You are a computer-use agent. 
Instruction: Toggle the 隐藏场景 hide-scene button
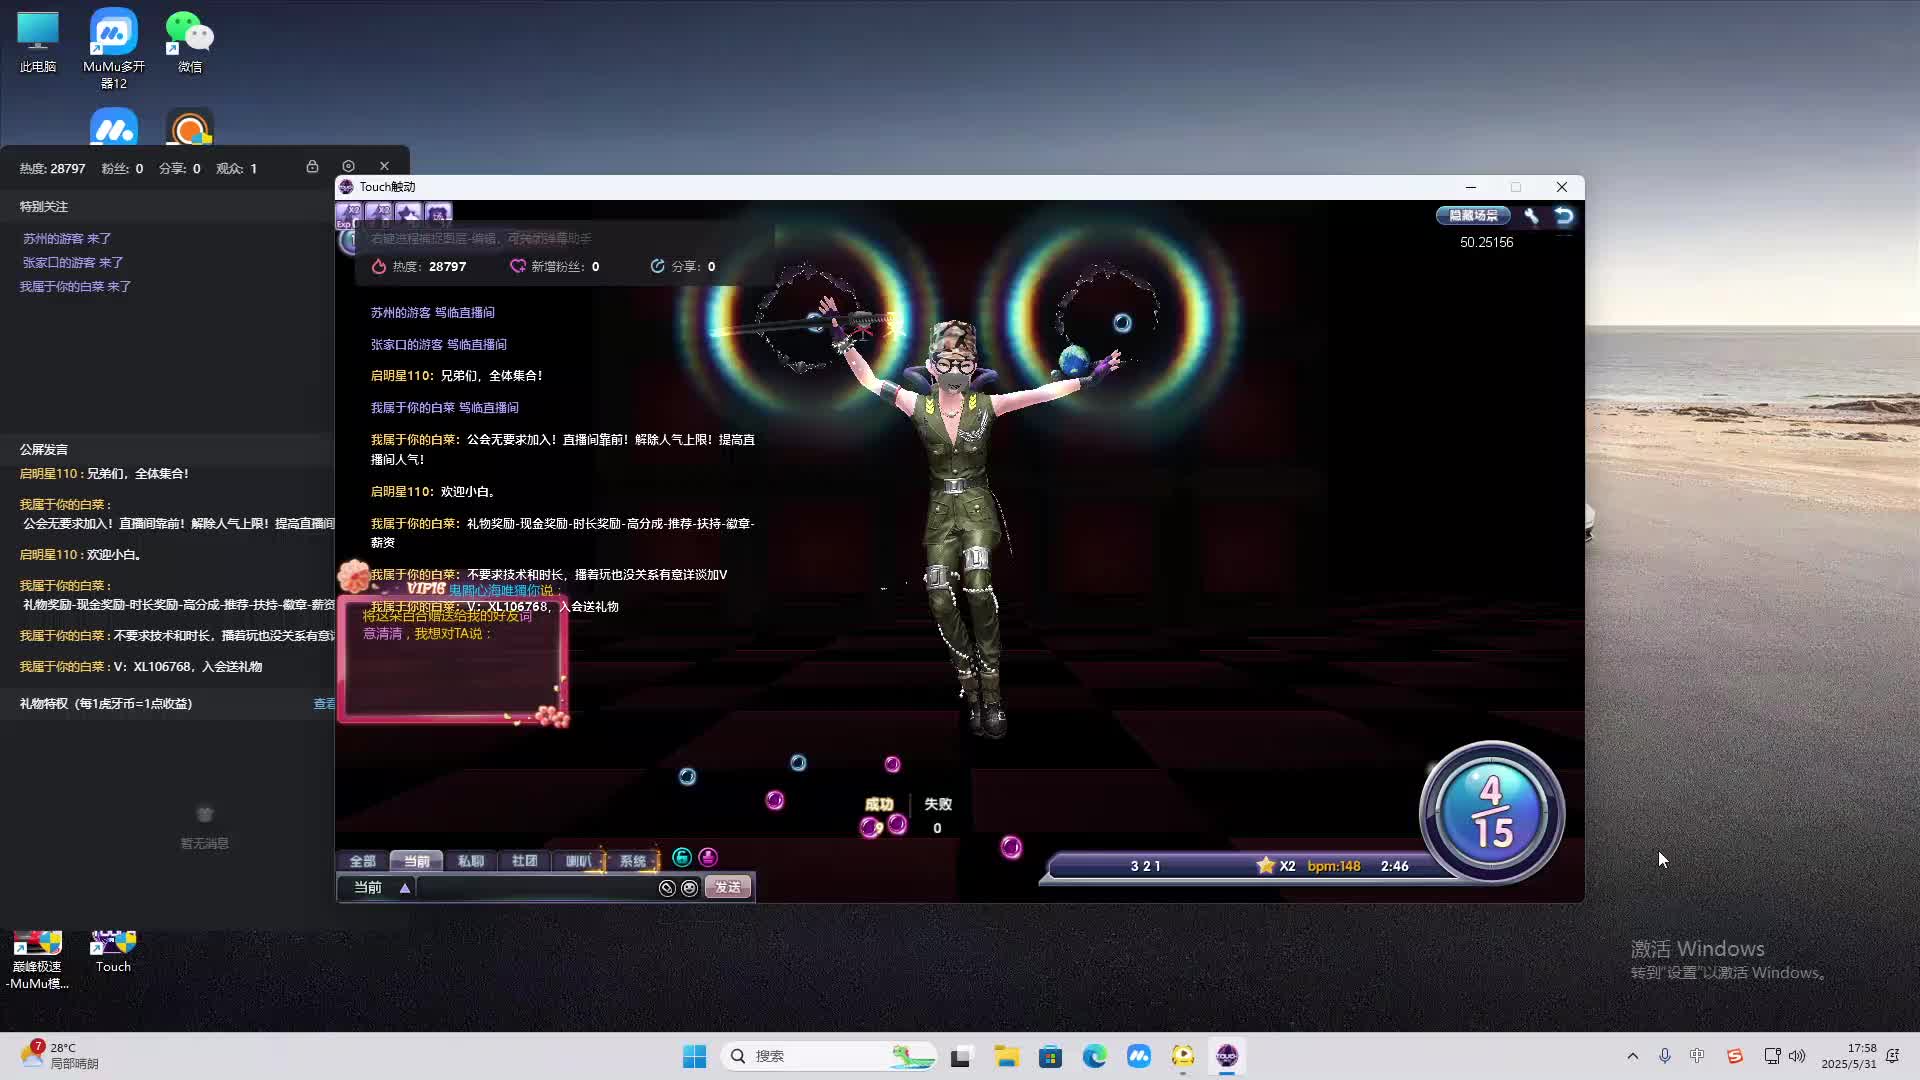(1473, 216)
